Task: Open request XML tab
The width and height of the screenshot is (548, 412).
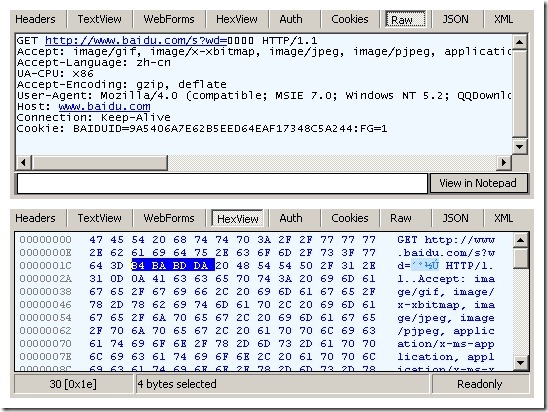Action: pos(504,19)
